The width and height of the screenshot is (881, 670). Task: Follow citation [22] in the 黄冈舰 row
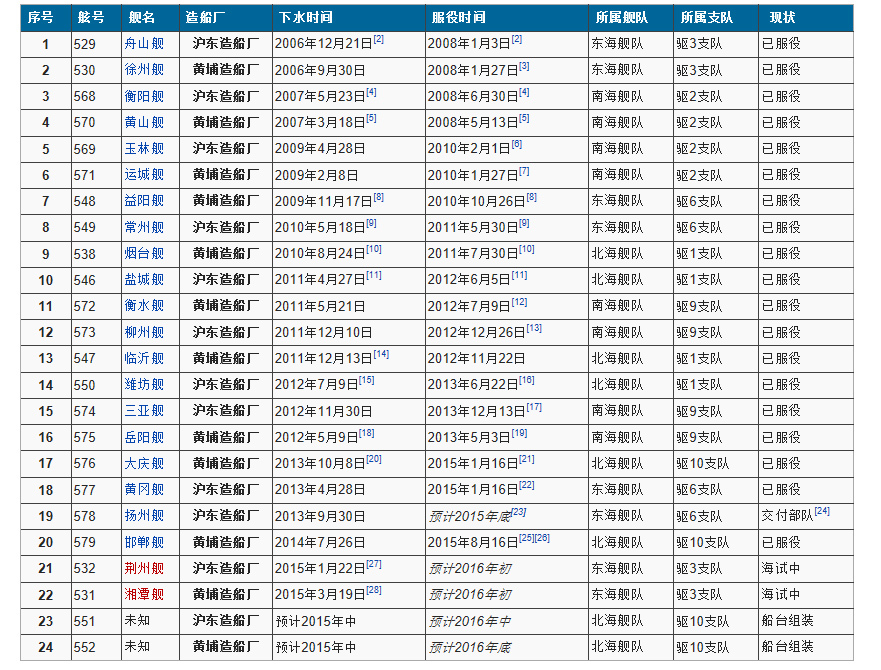526,485
